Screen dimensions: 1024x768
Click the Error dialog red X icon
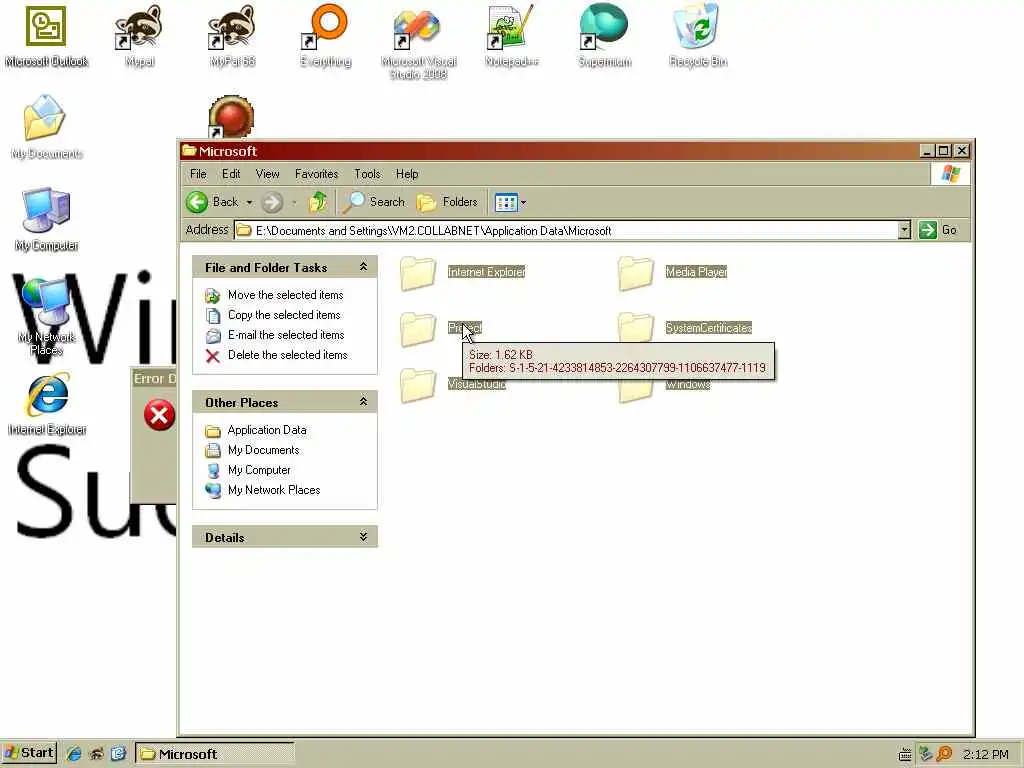[x=159, y=415]
